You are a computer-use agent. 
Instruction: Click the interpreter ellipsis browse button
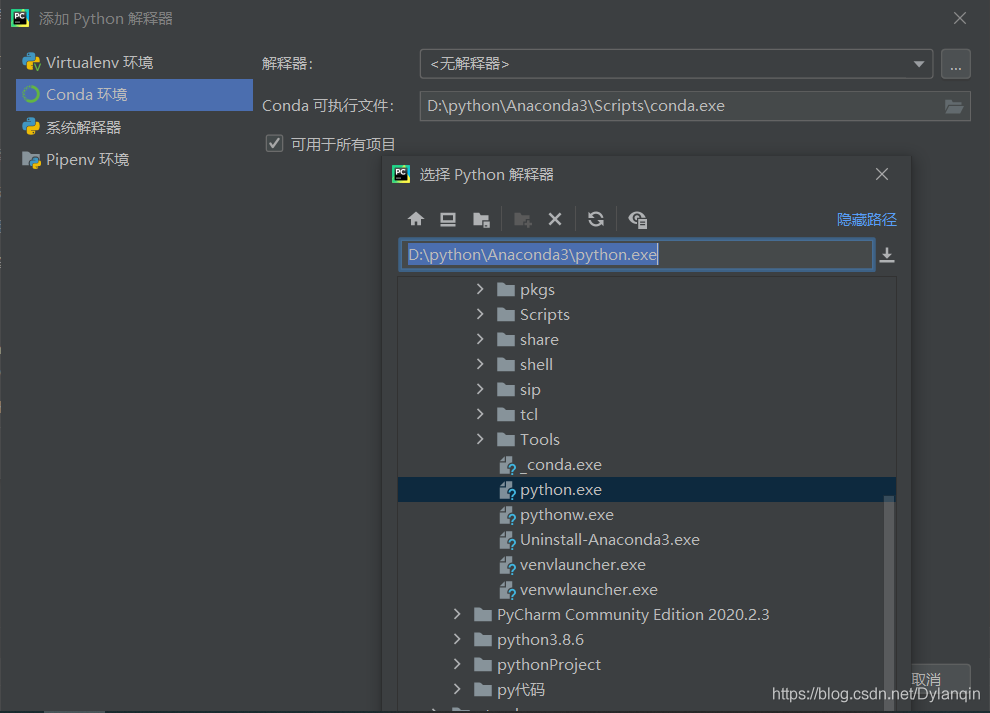click(x=955, y=64)
